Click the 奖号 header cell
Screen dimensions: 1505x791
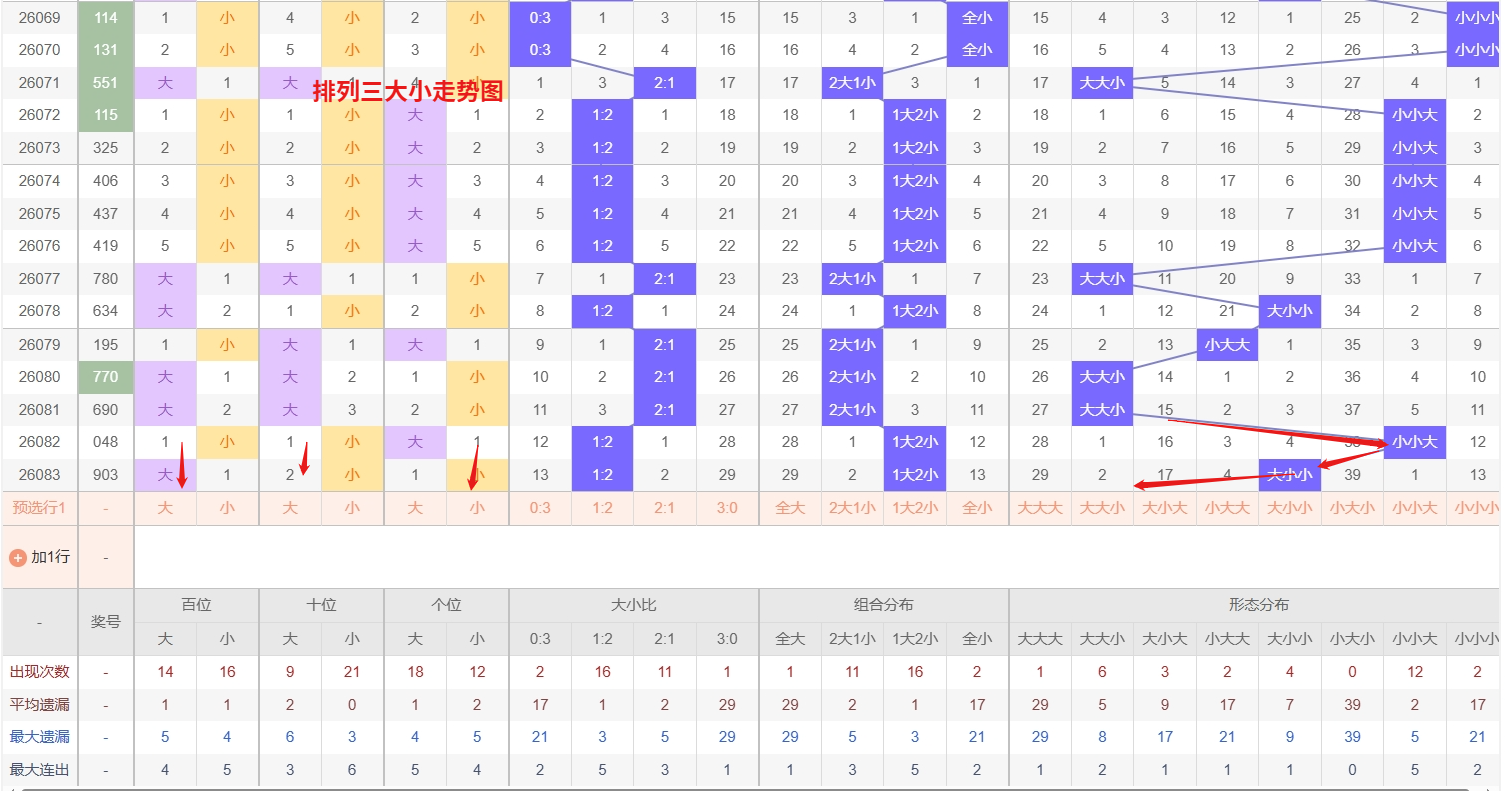(106, 622)
